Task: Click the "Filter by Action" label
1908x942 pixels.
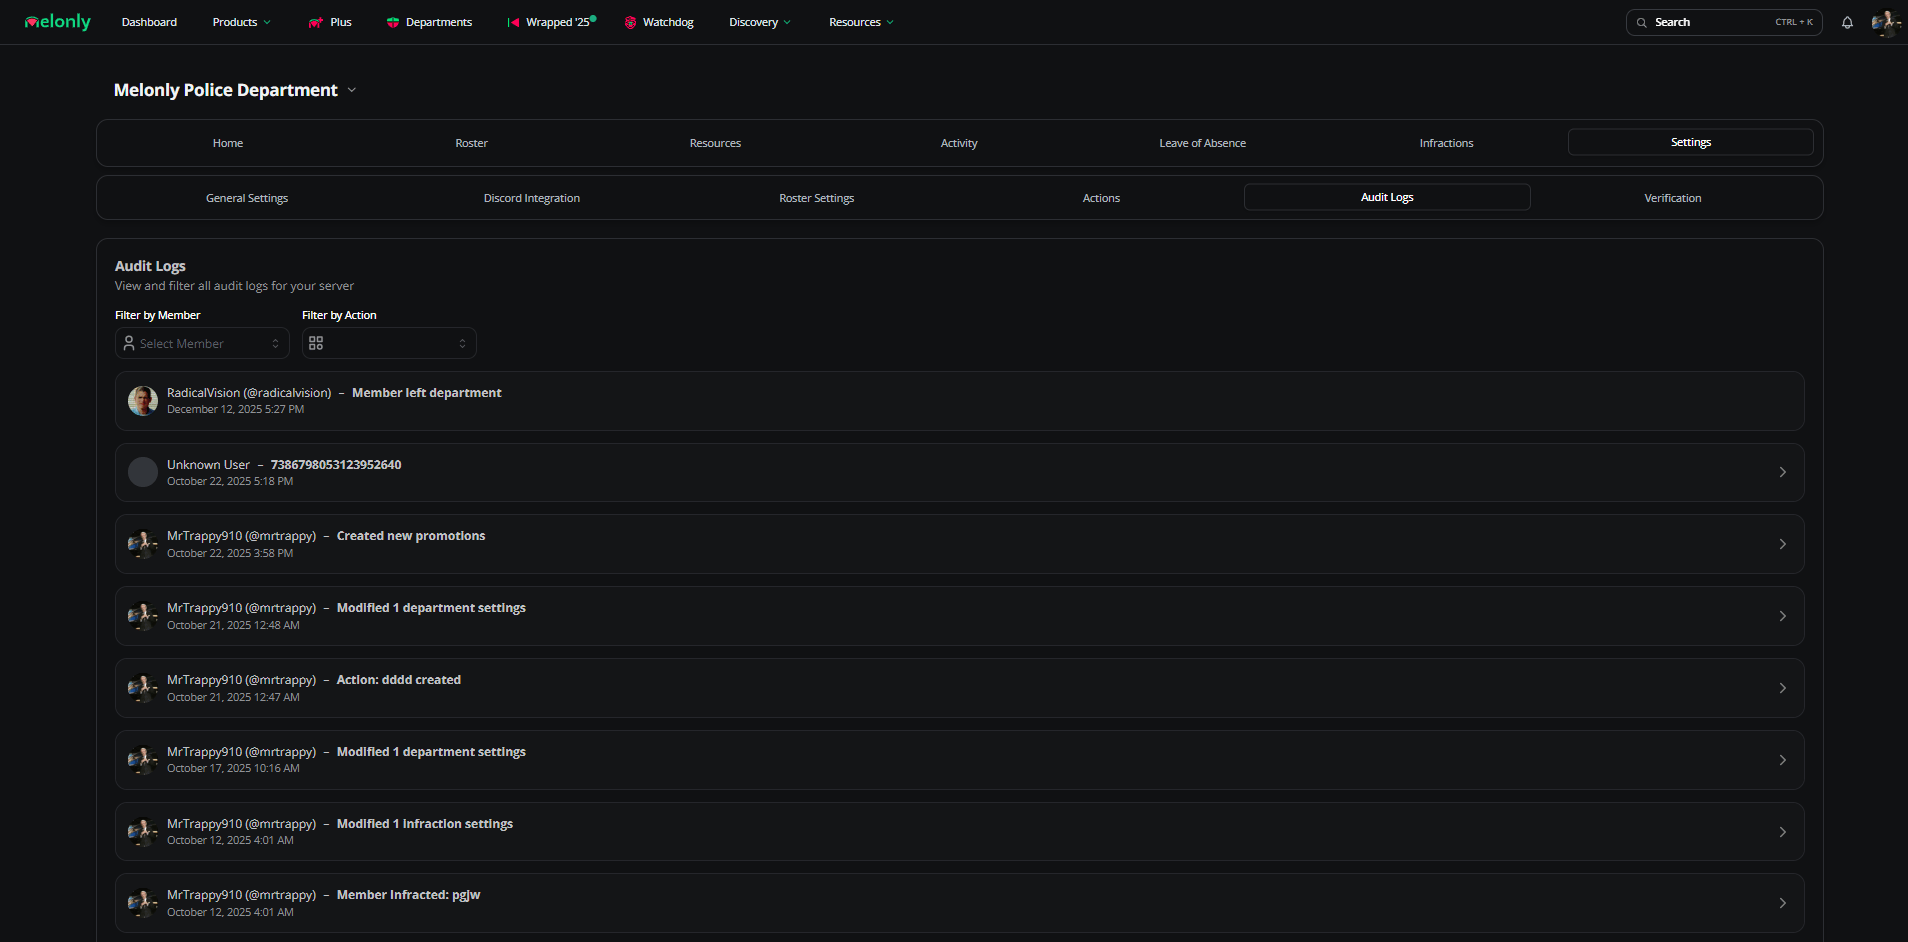Action: coord(339,315)
